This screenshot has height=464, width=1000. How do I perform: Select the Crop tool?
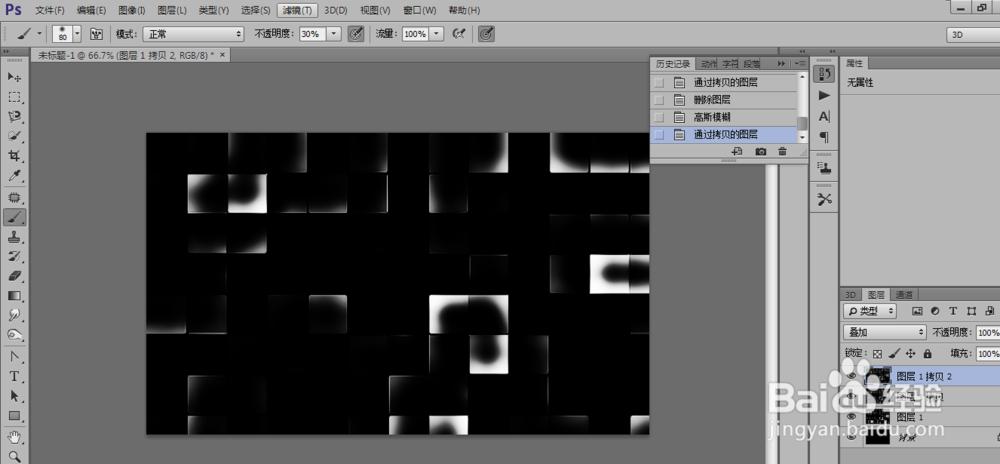coord(14,156)
